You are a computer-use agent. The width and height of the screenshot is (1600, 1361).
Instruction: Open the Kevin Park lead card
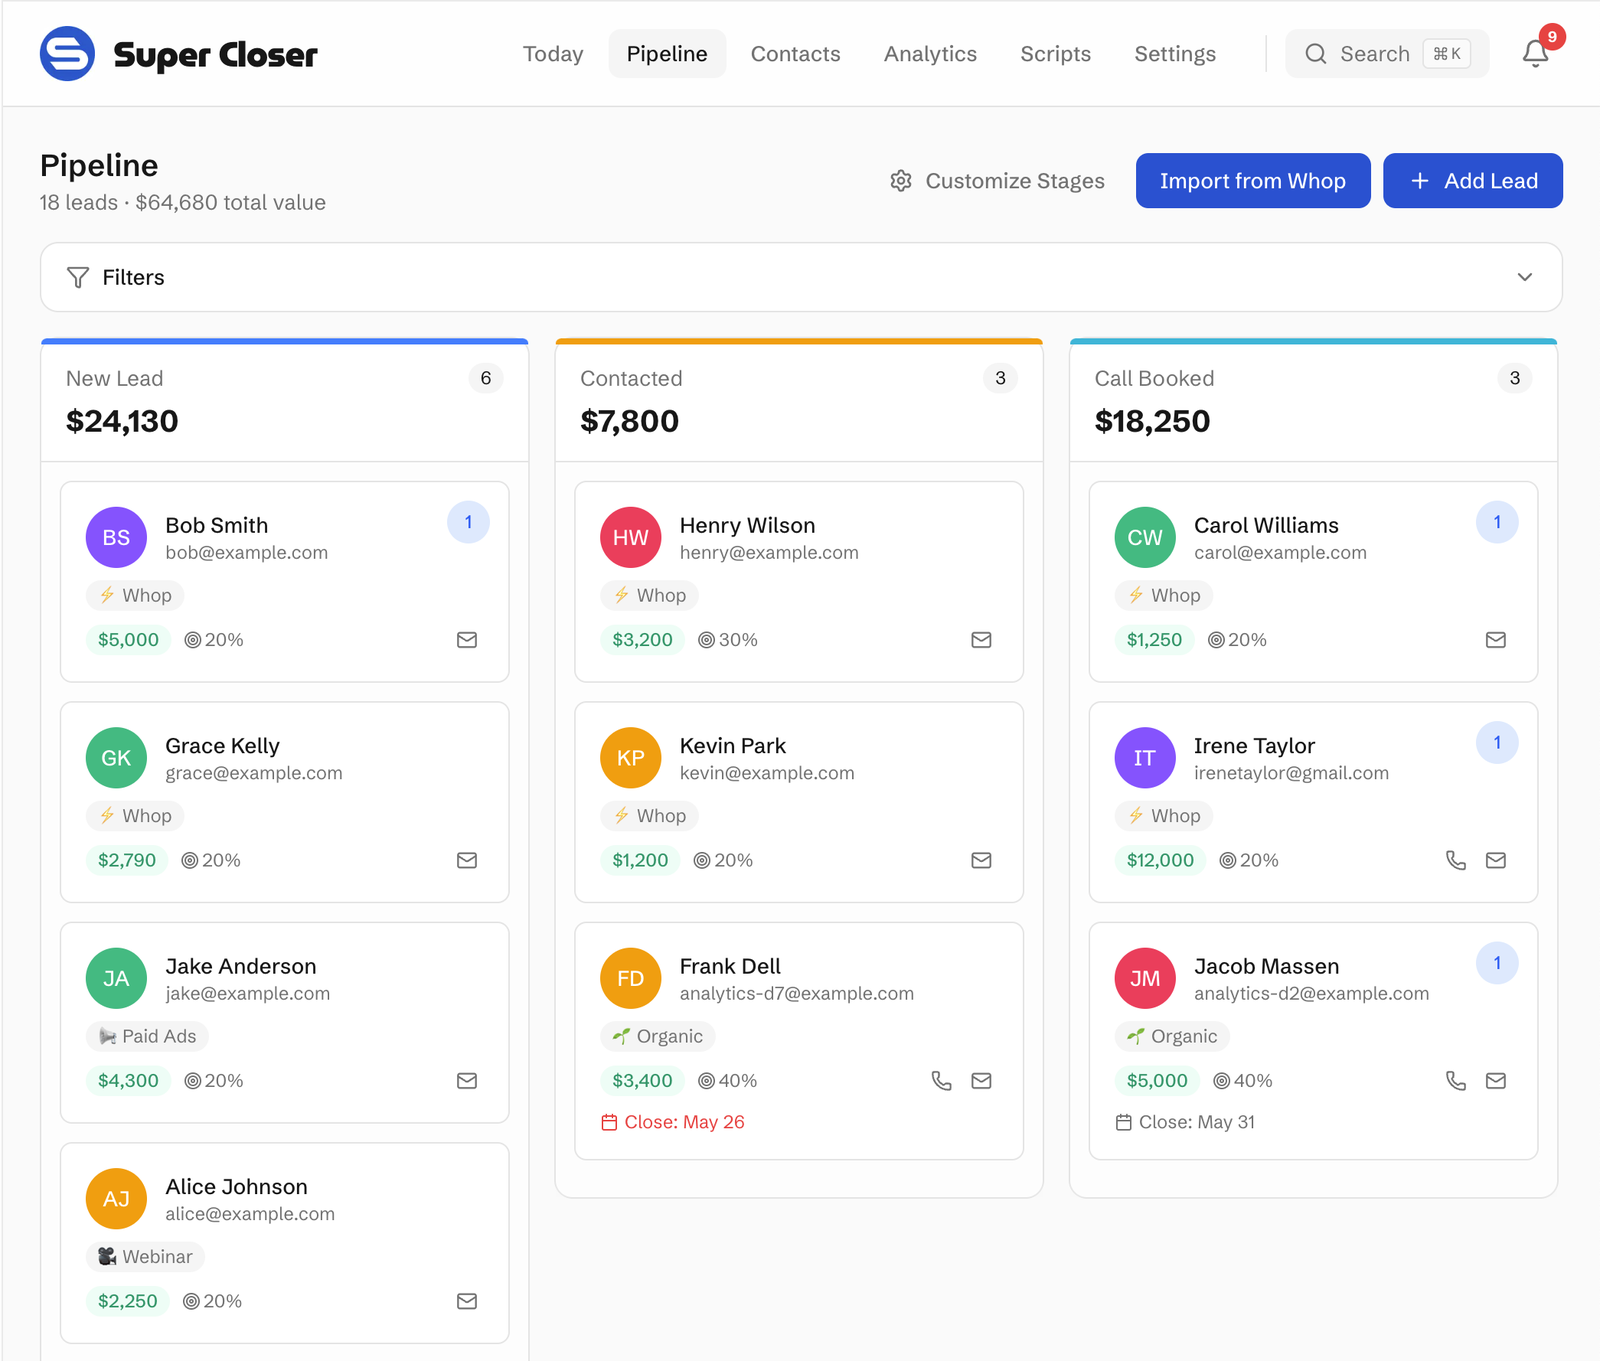(799, 802)
